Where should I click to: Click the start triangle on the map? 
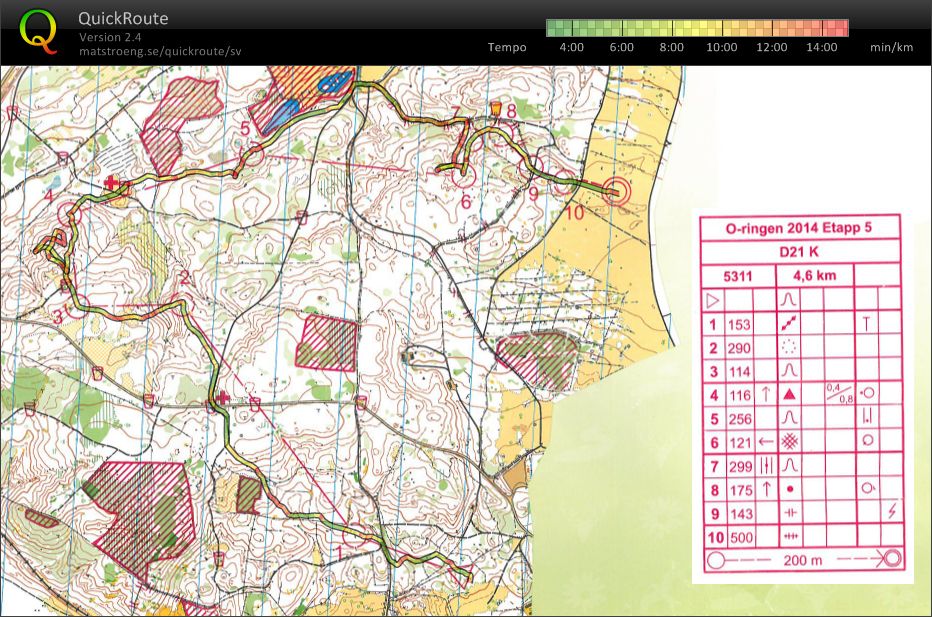pos(462,576)
